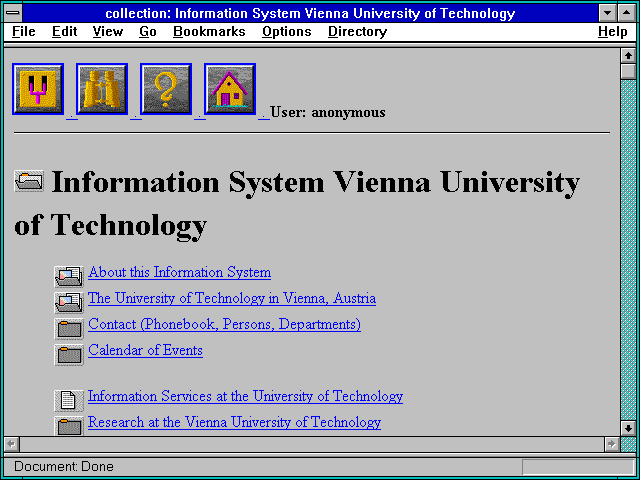Click the vertical scrollbar up arrow
640x480 pixels.
tap(628, 56)
